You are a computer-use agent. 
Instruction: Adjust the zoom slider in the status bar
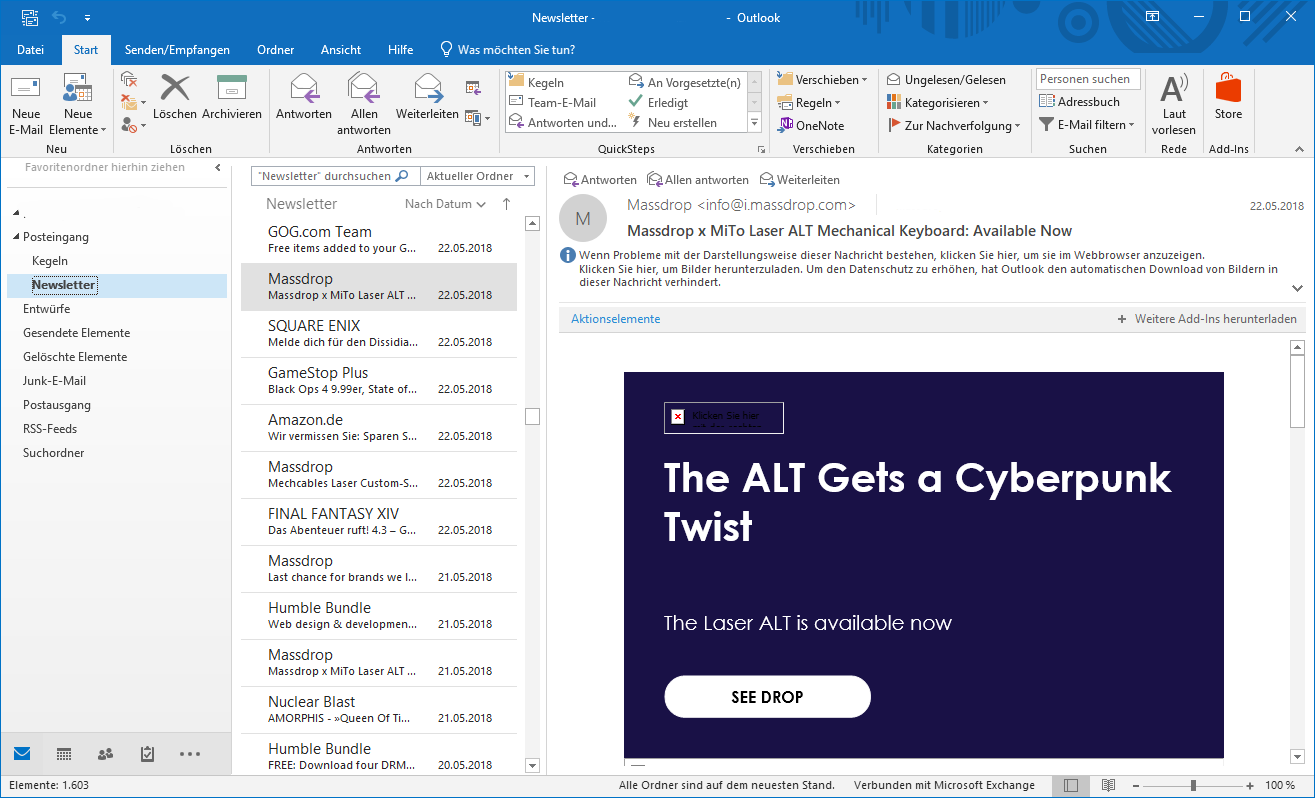click(x=1192, y=786)
